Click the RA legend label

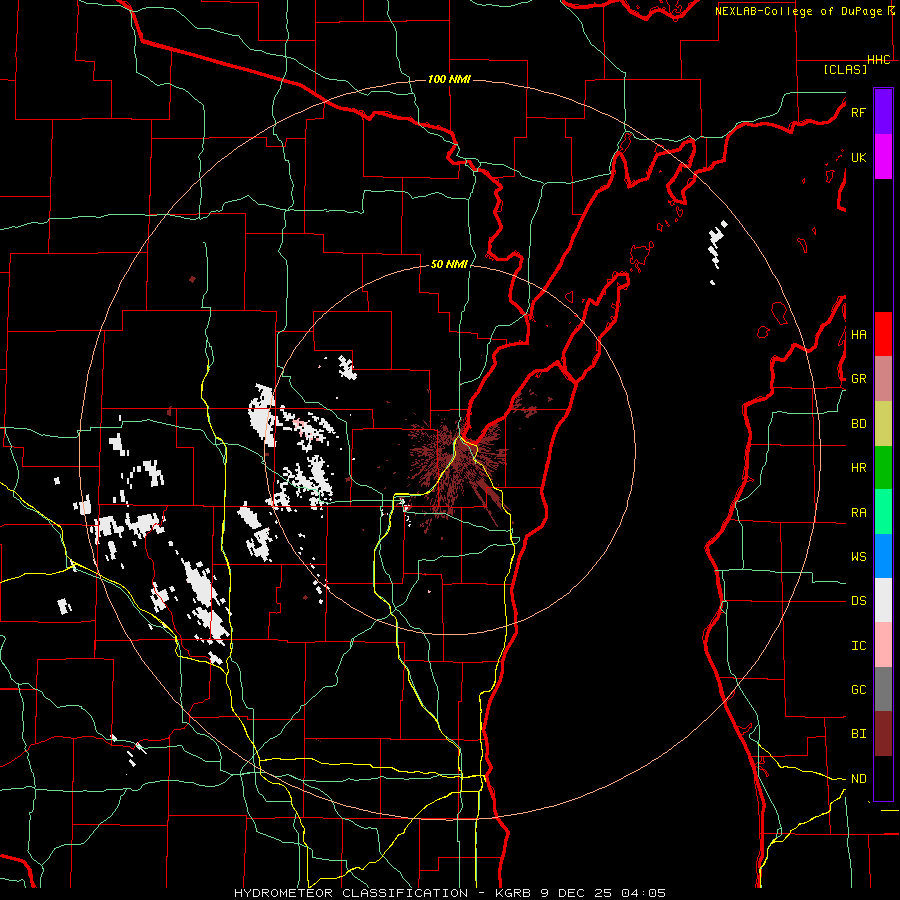858,513
